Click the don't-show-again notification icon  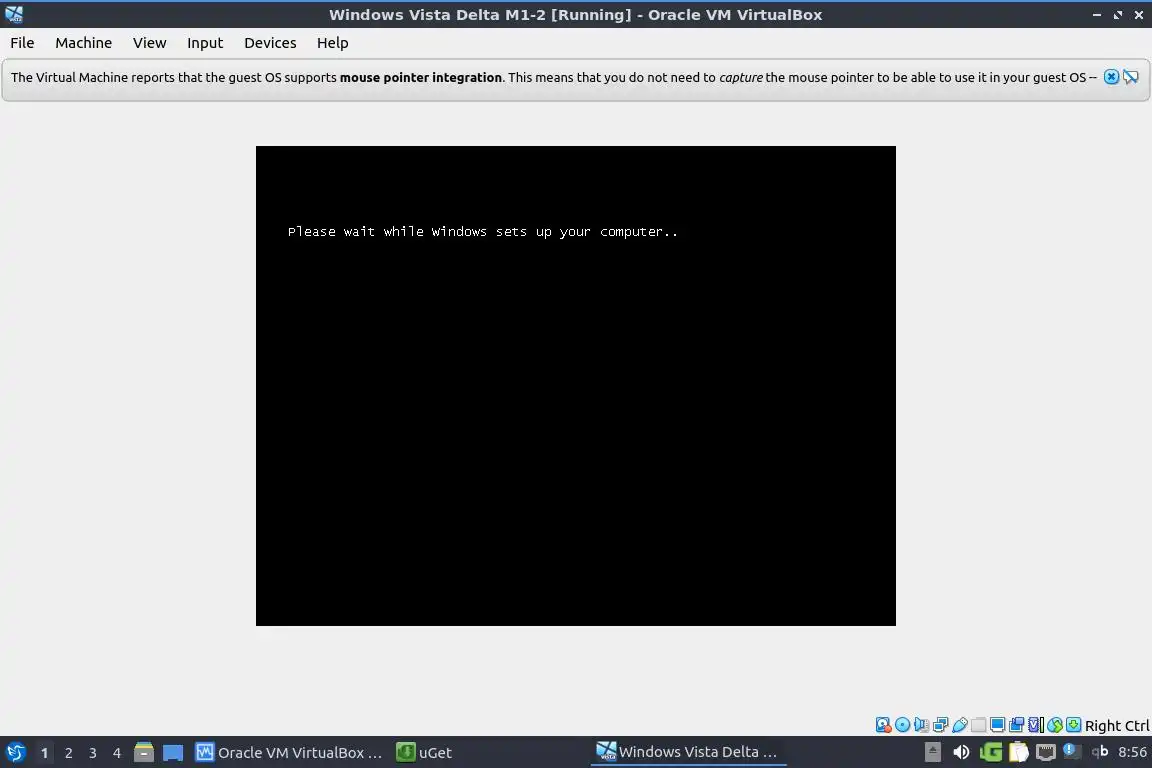1131,77
